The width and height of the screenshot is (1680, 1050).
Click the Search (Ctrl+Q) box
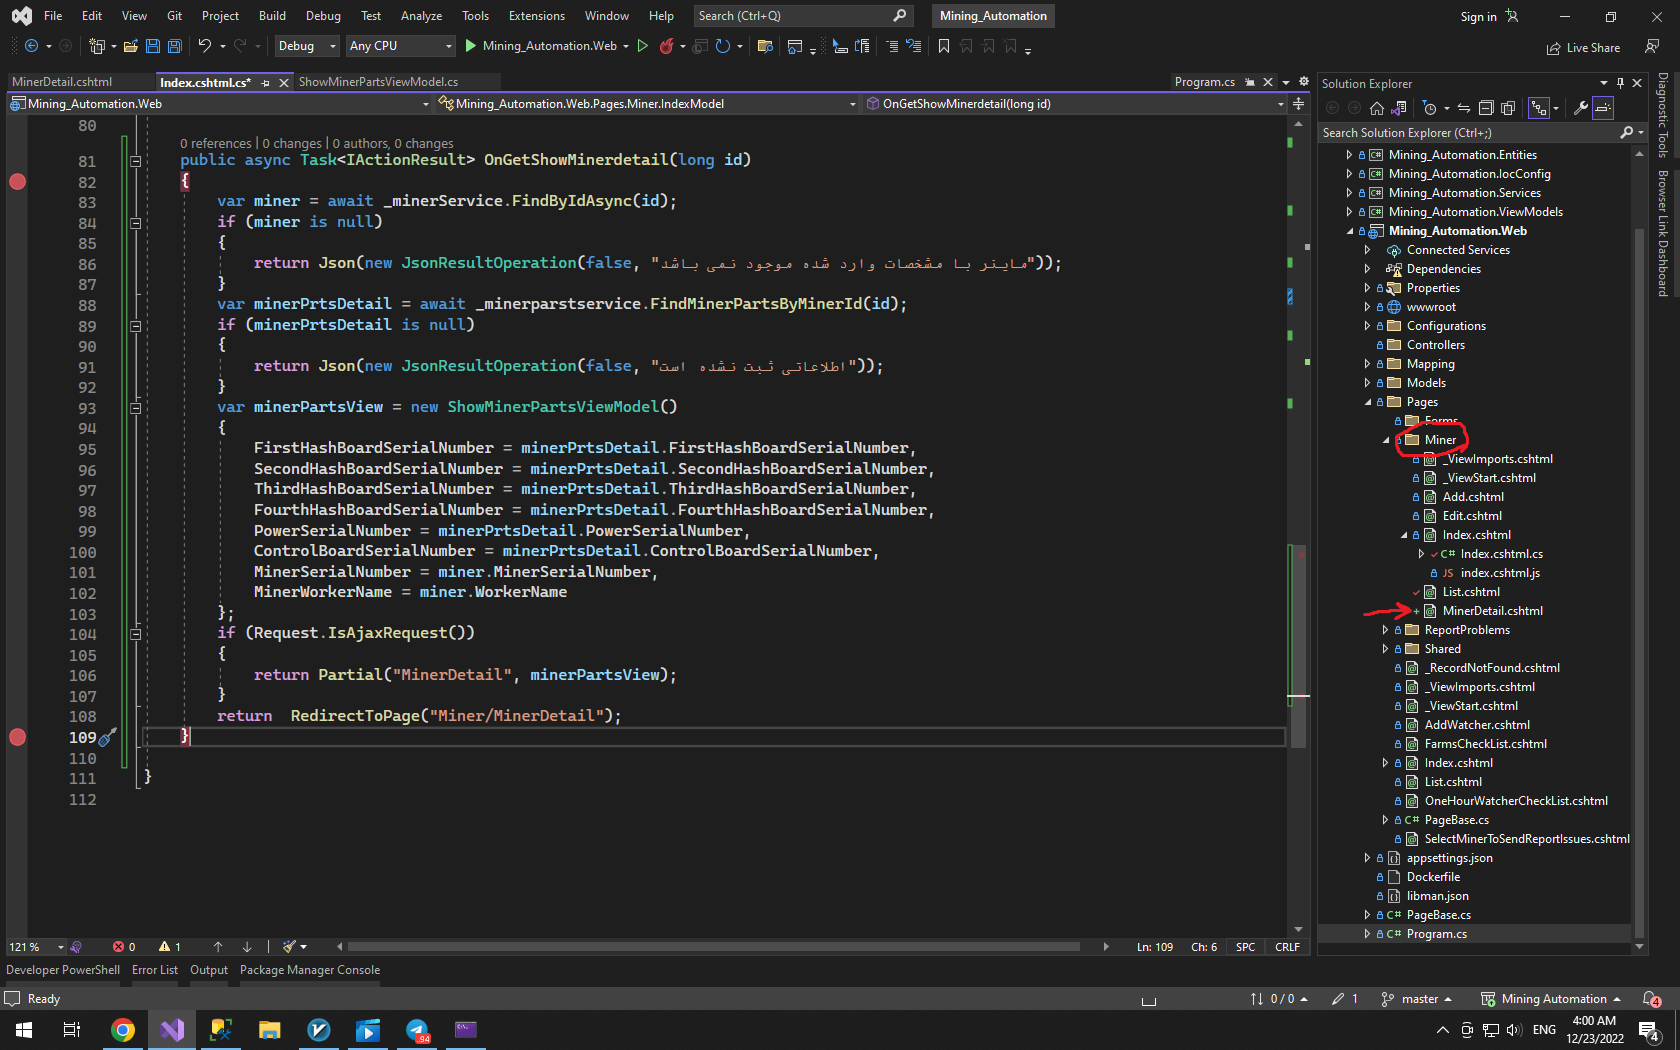pos(802,15)
